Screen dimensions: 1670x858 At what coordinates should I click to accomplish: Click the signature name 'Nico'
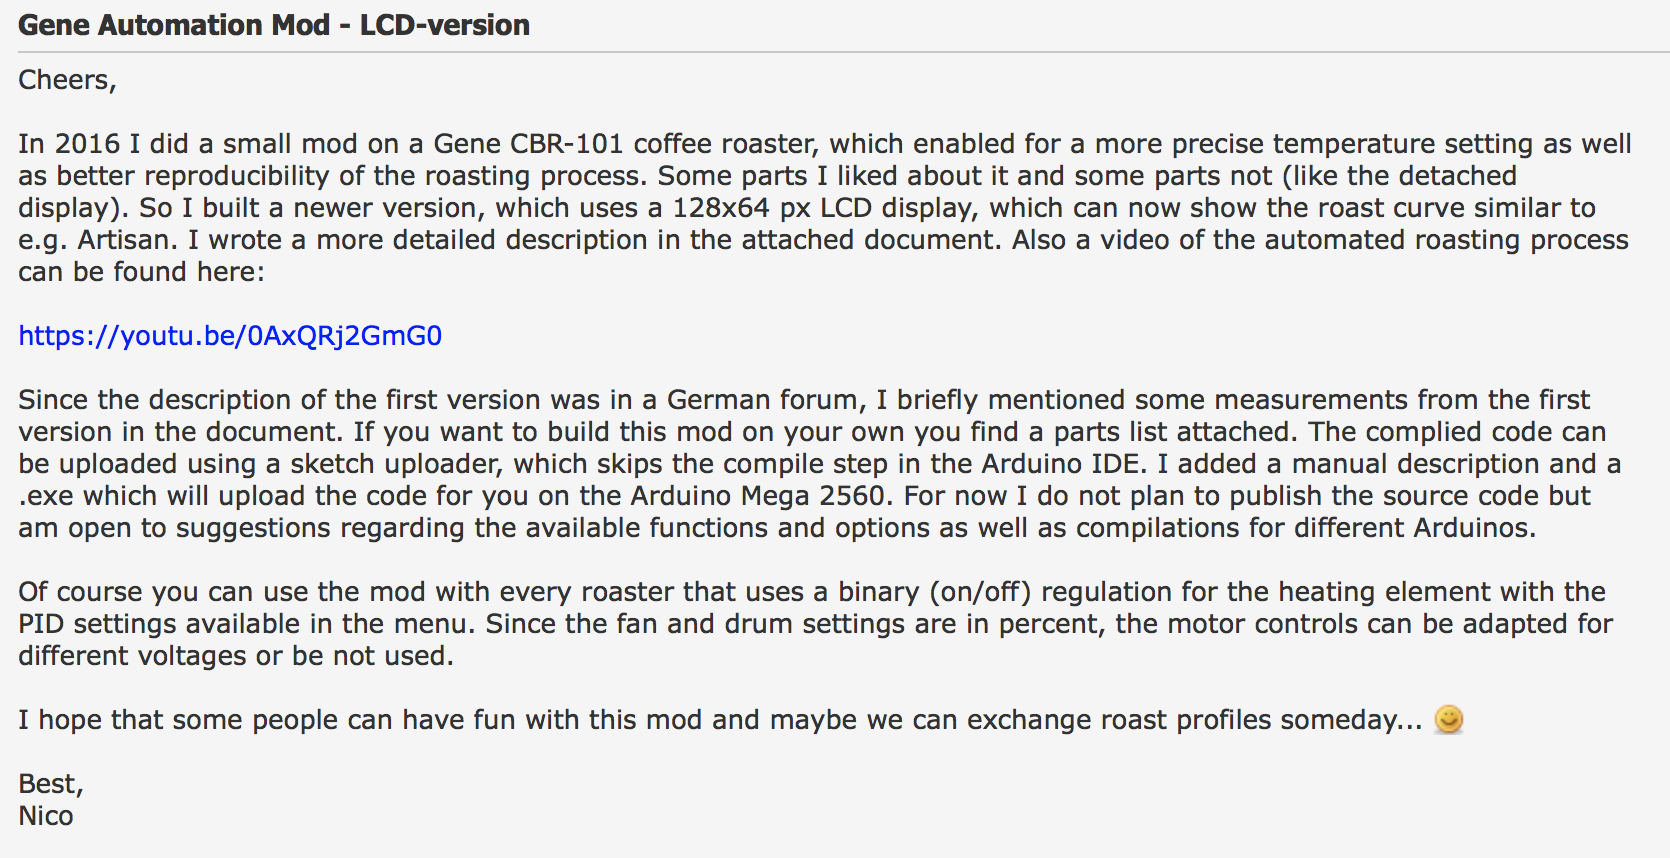[46, 816]
